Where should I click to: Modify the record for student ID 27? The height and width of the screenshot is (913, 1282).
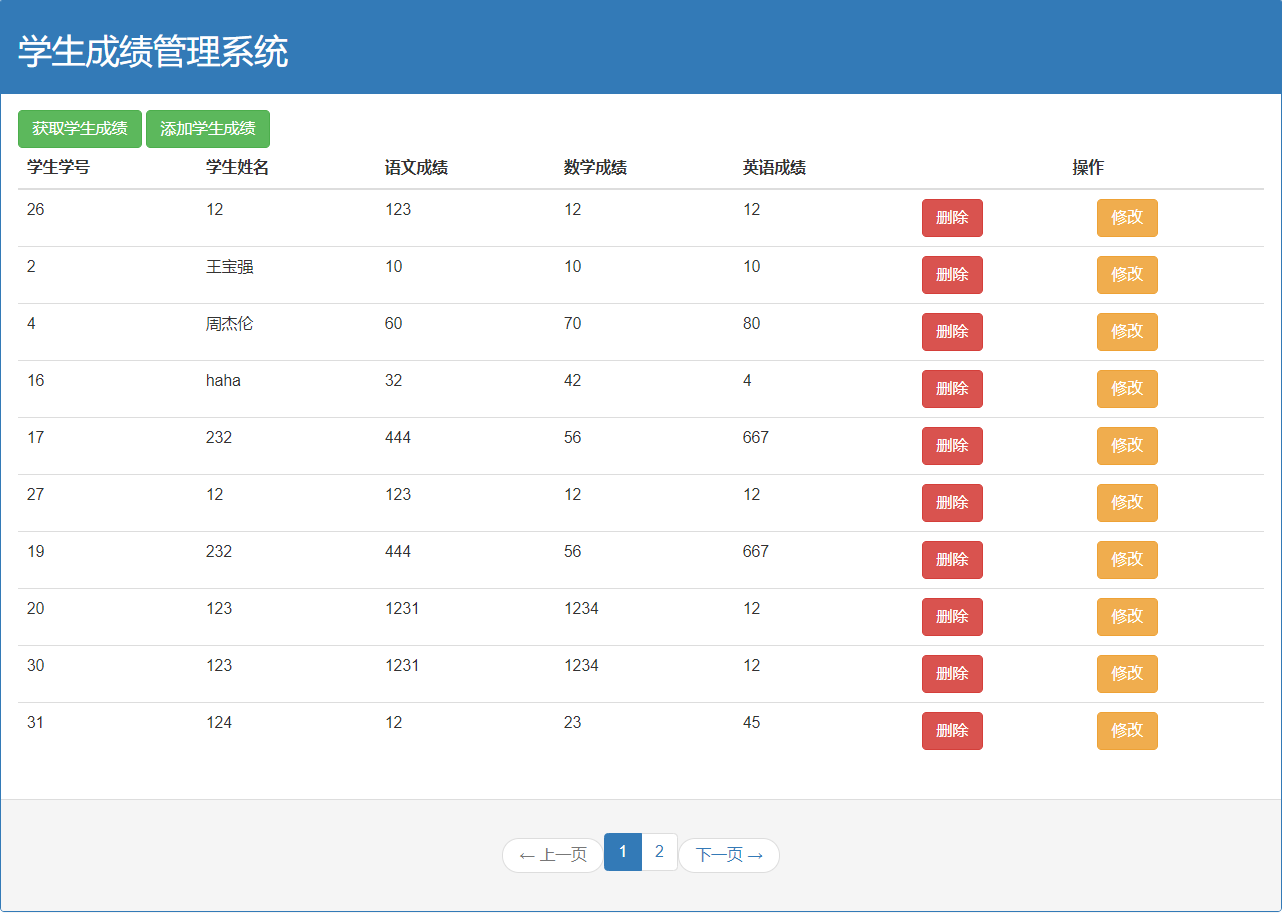tap(1127, 503)
